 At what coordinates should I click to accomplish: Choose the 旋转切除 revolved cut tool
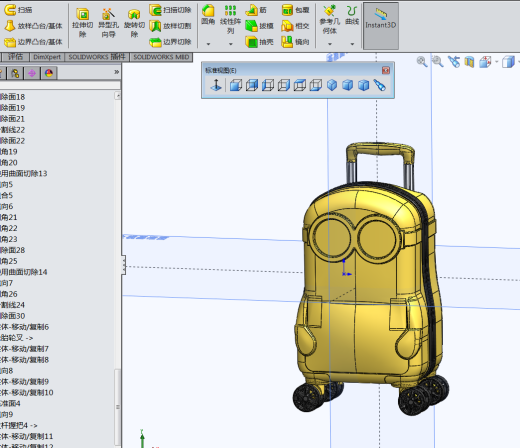click(134, 23)
